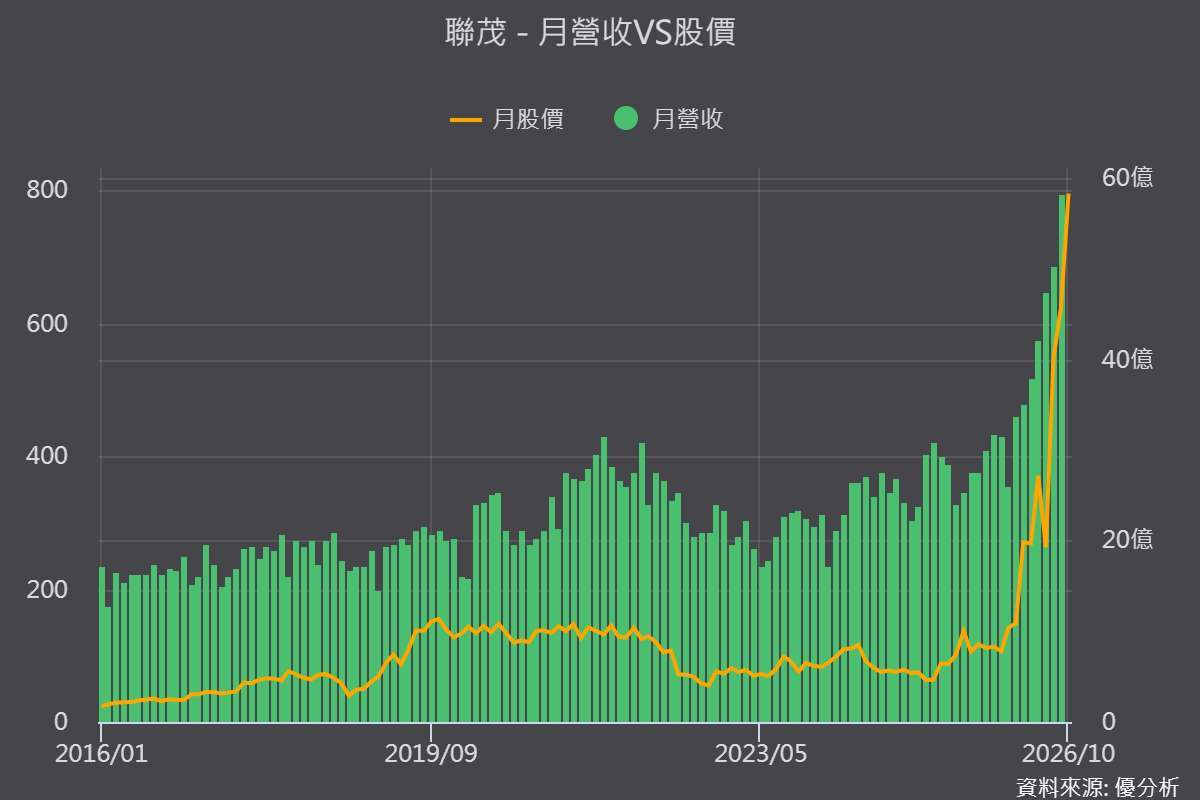Click the first revenue bar at 2016/01
This screenshot has height=800, width=1200.
pyautogui.click(x=102, y=644)
